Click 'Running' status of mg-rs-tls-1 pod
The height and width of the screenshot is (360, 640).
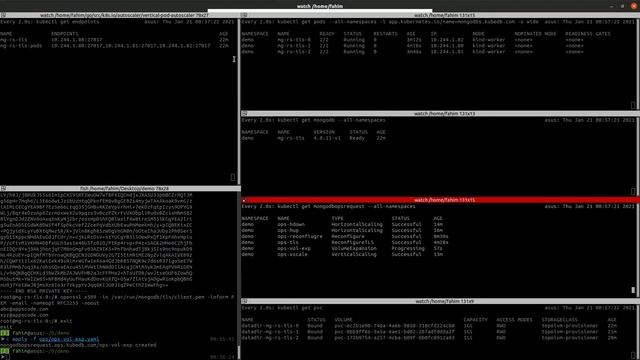coord(354,46)
